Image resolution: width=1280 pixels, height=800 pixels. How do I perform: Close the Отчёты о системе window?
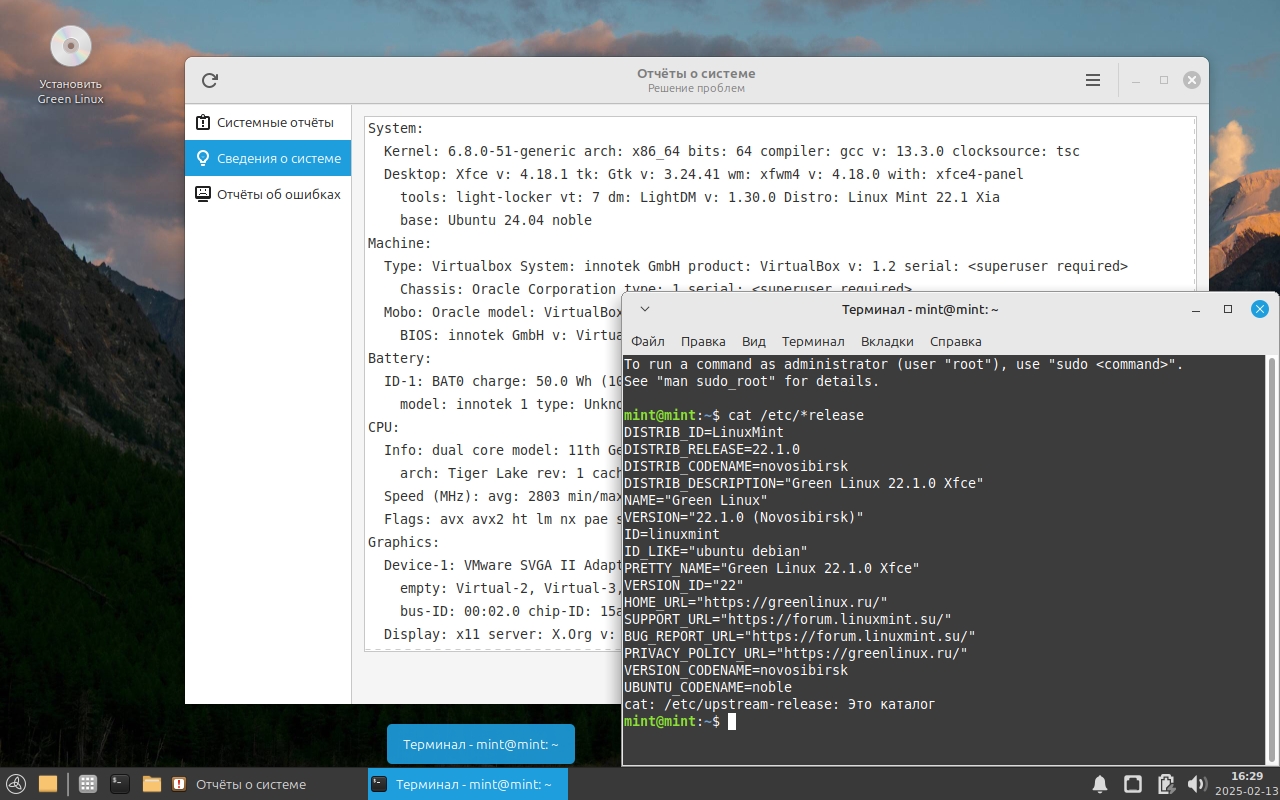1191,81
